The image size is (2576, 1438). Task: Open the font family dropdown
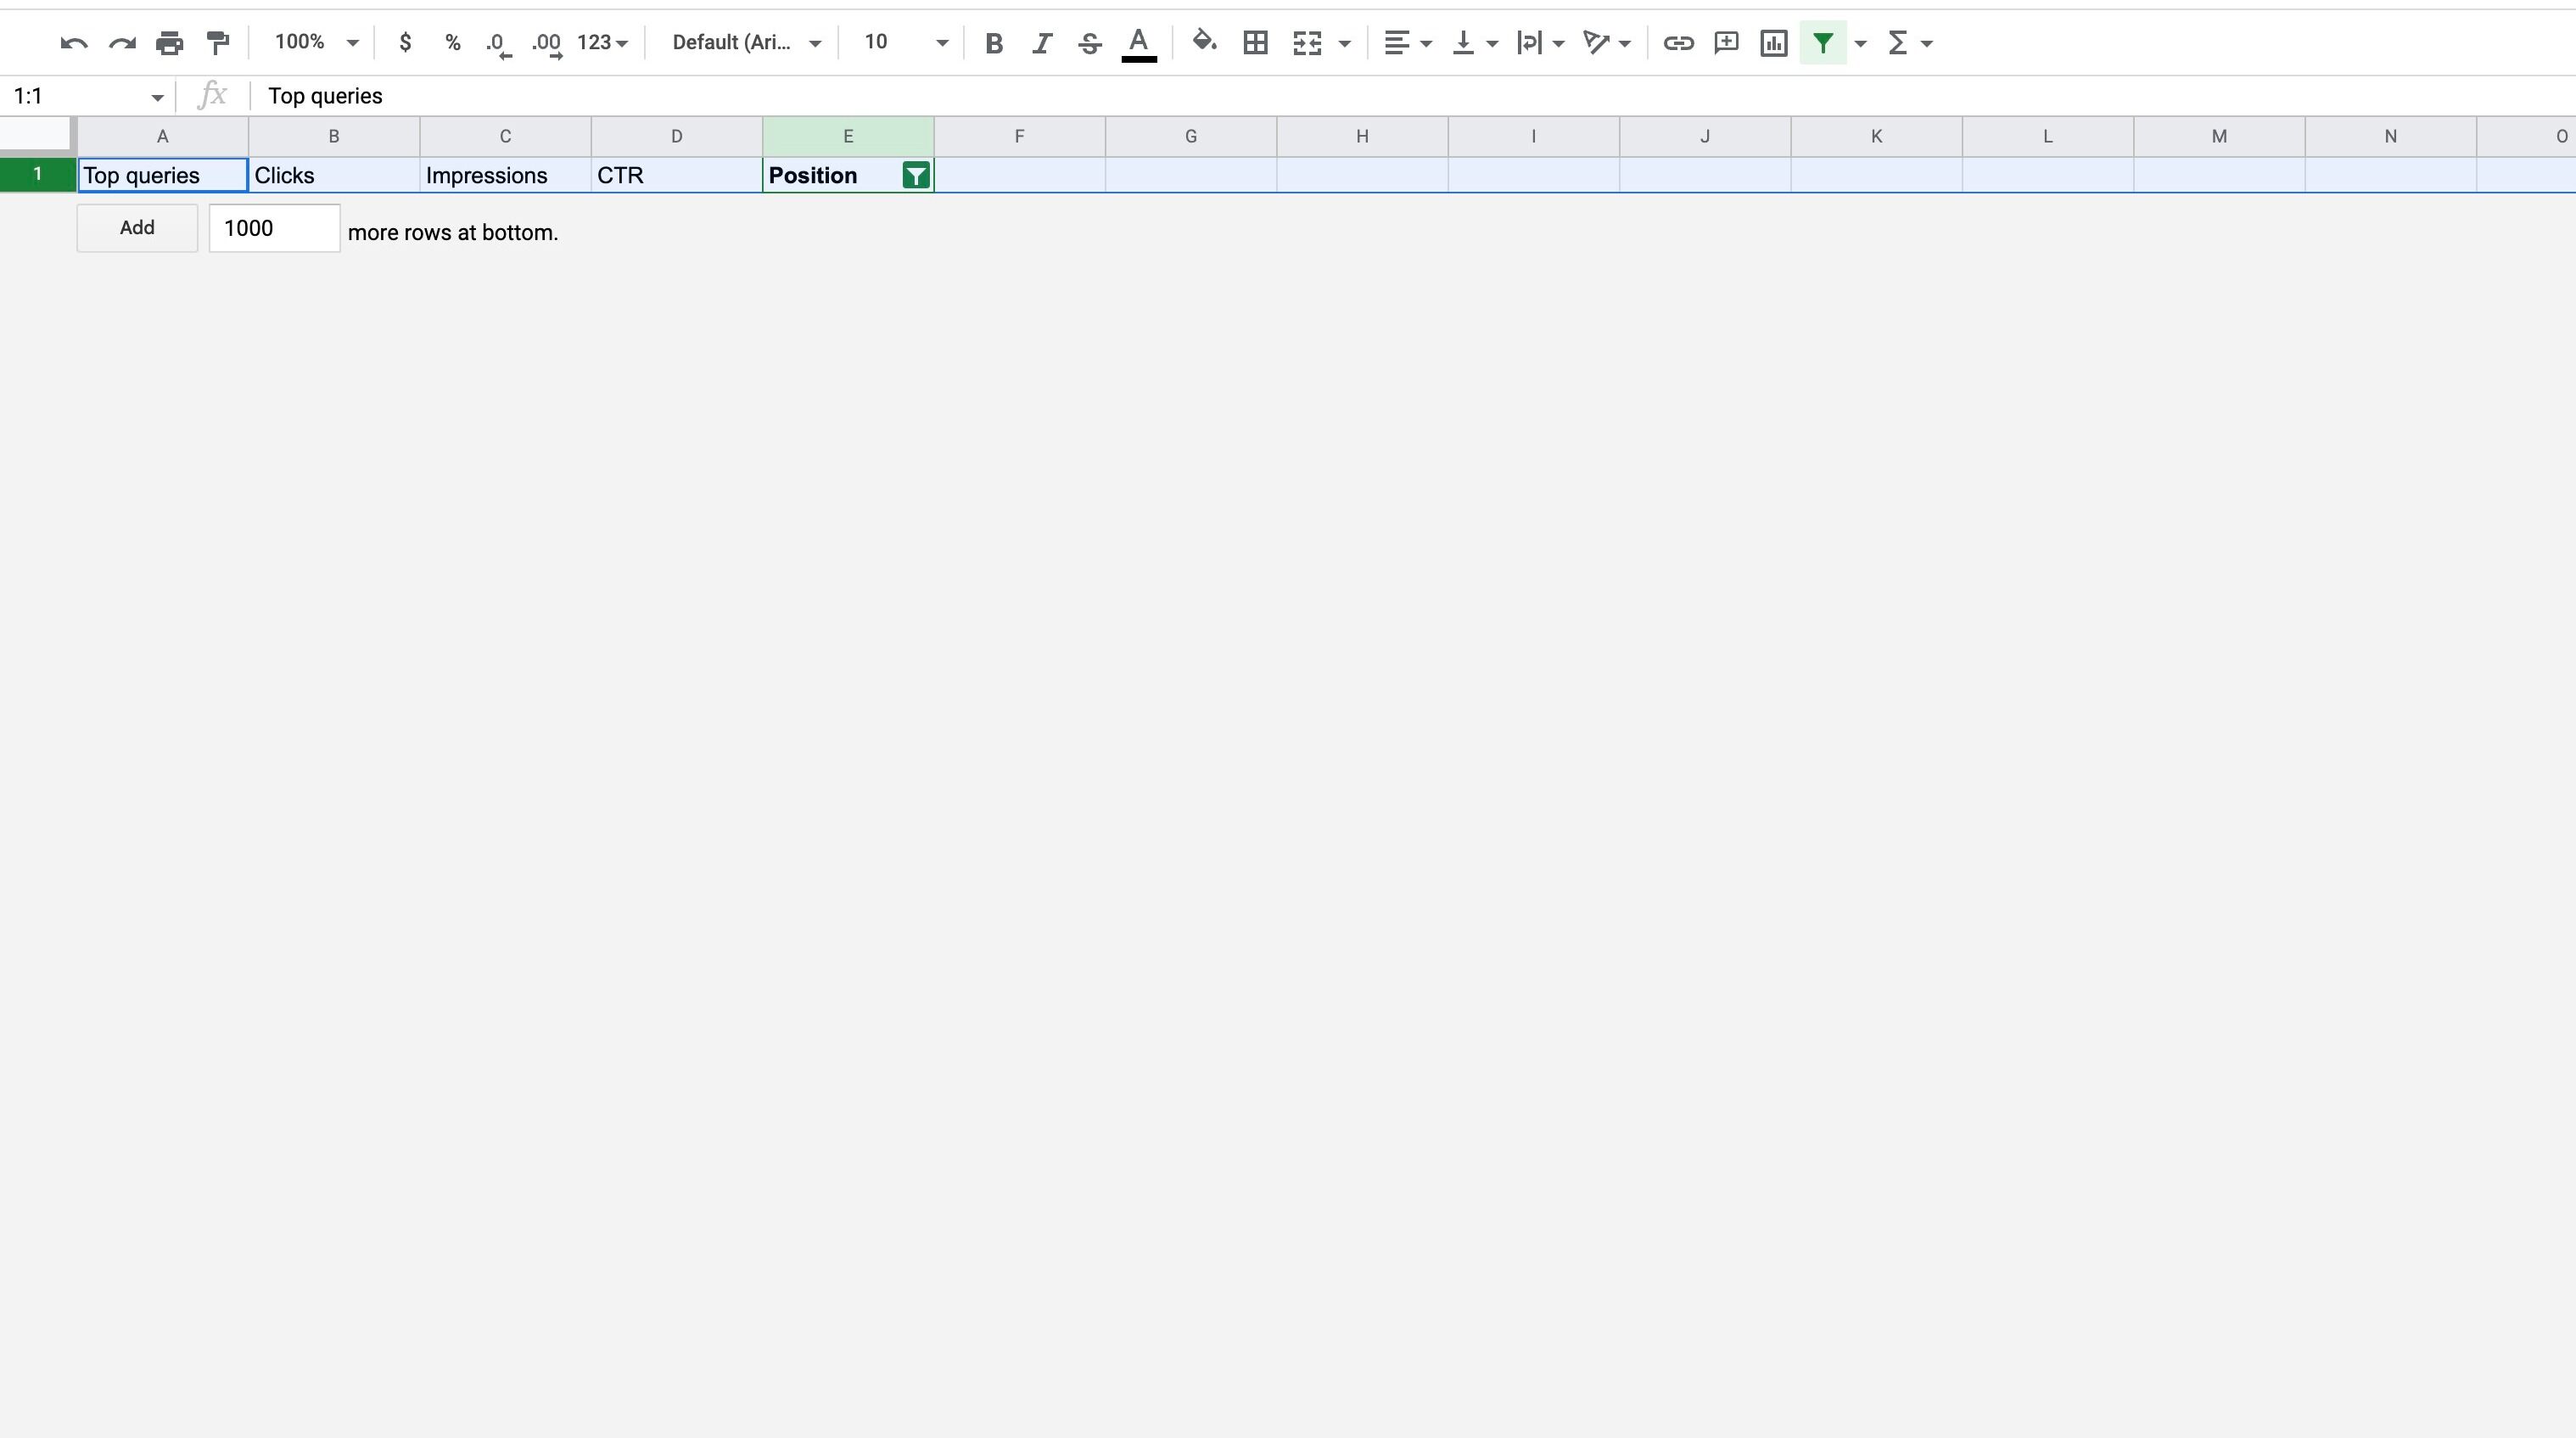[x=747, y=43]
